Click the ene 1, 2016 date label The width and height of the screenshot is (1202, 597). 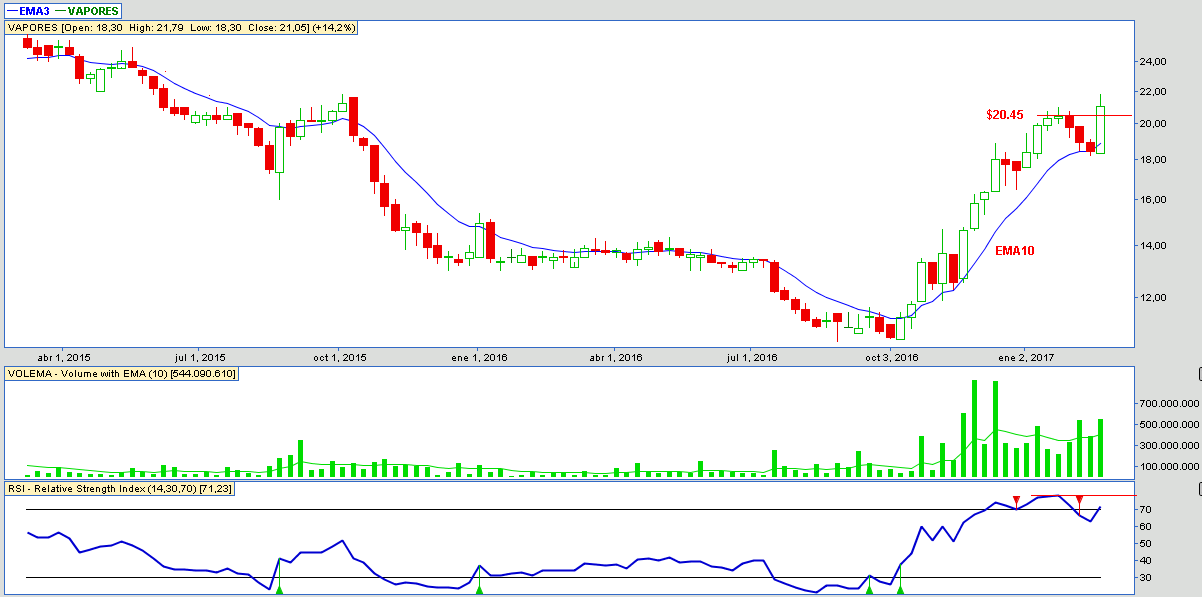[479, 357]
